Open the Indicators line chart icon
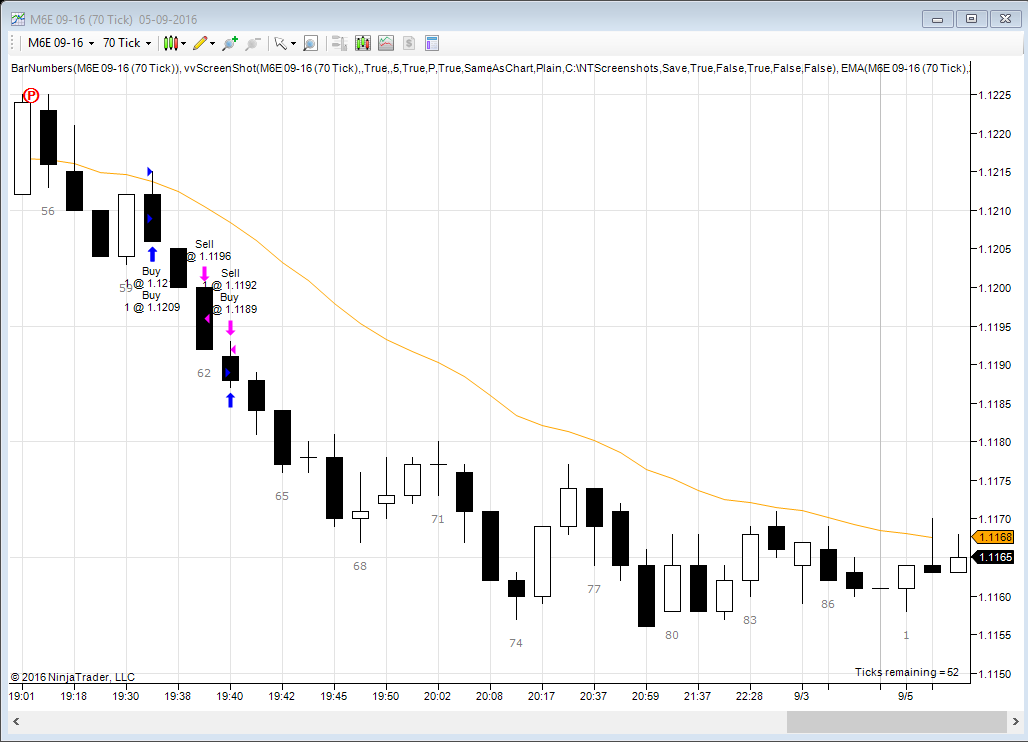The image size is (1028, 742). pyautogui.click(x=386, y=43)
